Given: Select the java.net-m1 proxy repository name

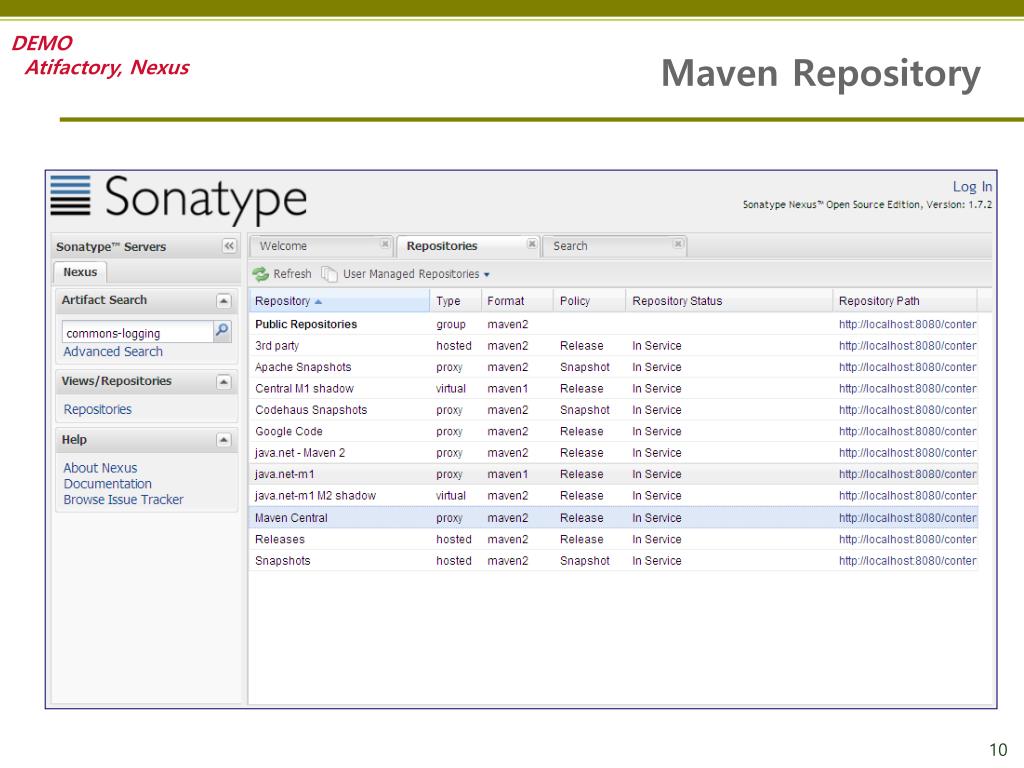Looking at the screenshot, I should [285, 474].
